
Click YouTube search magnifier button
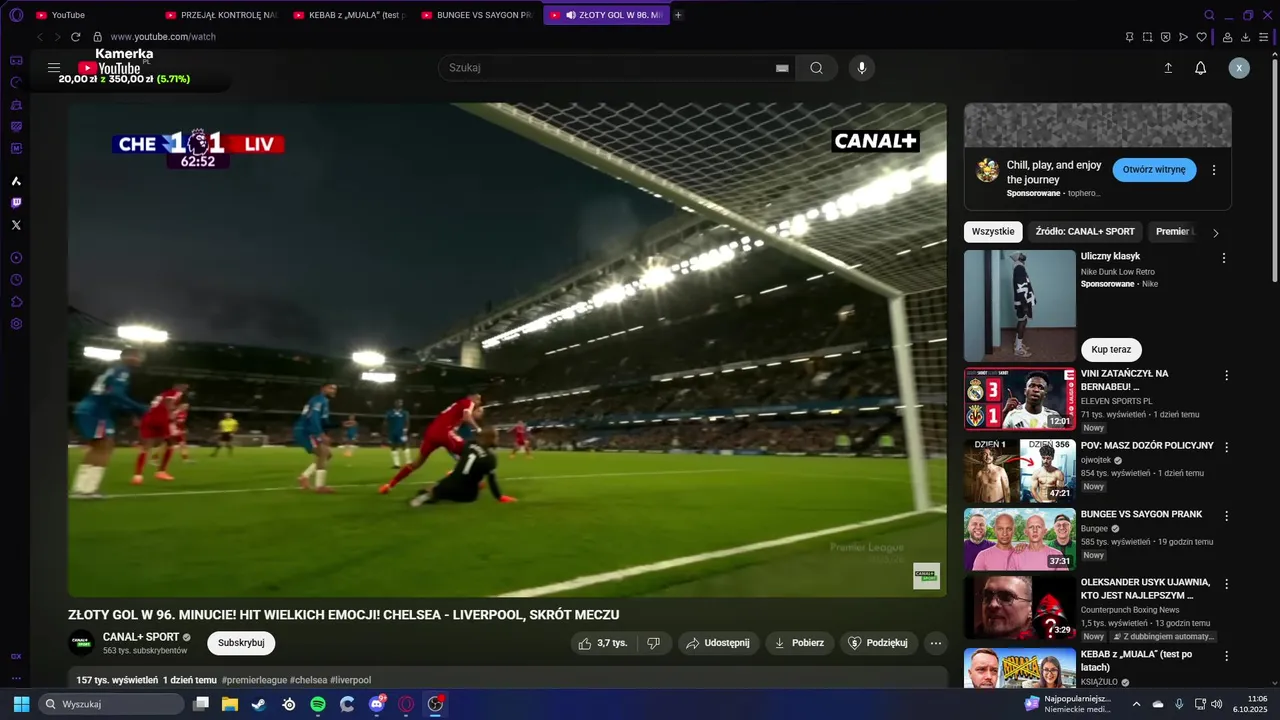(x=817, y=68)
